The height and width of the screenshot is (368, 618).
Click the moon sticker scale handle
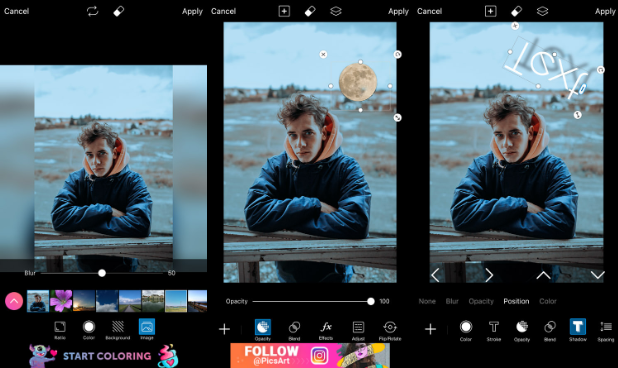397,117
